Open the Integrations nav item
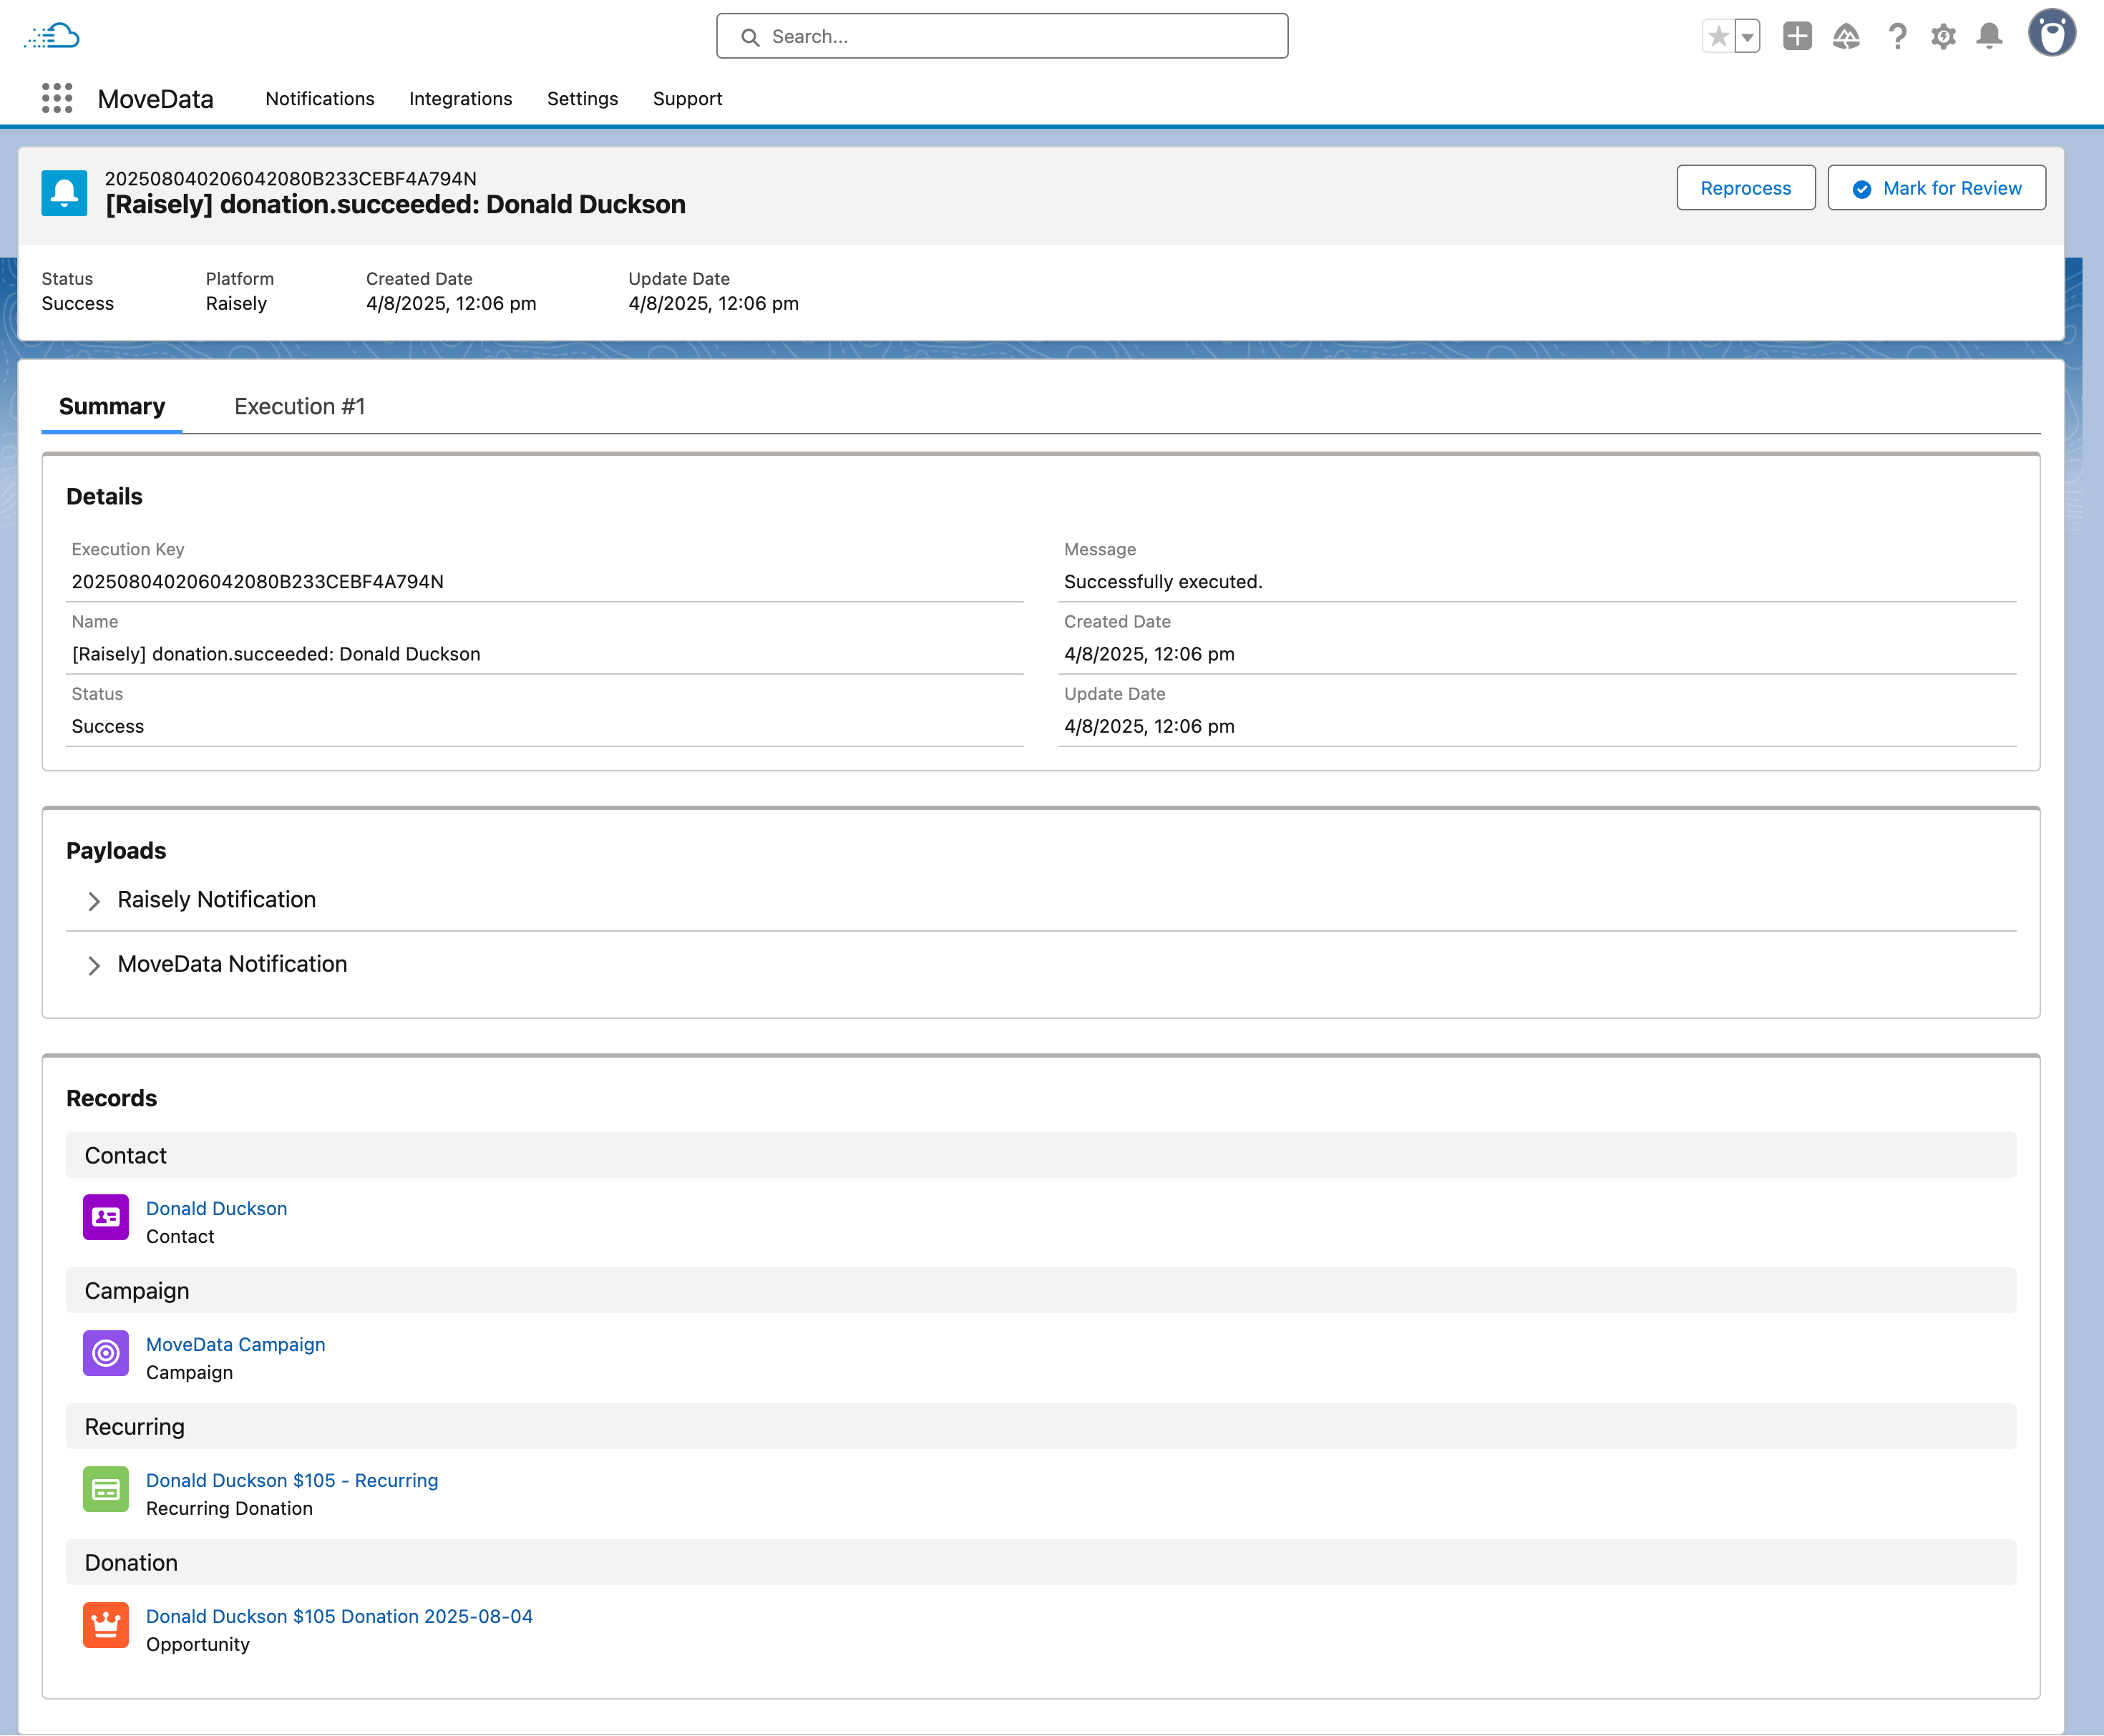The height and width of the screenshot is (1736, 2104). [x=460, y=98]
